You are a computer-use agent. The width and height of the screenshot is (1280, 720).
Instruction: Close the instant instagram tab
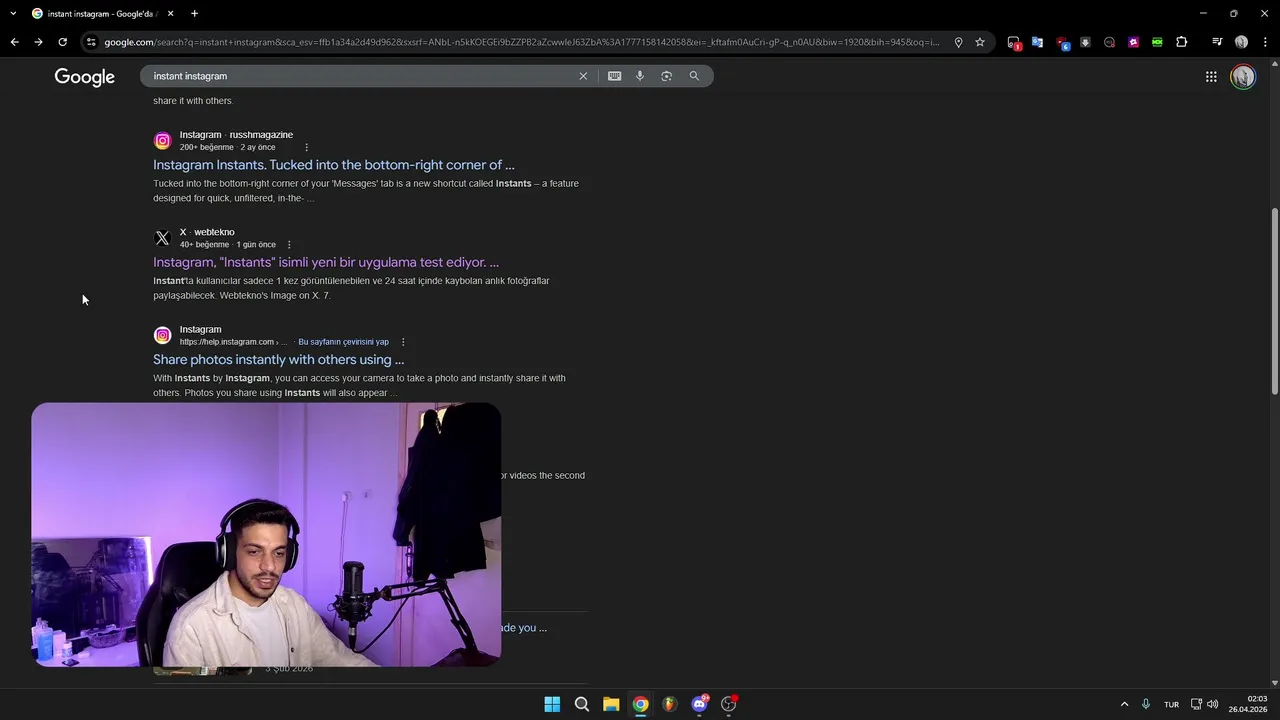click(170, 14)
